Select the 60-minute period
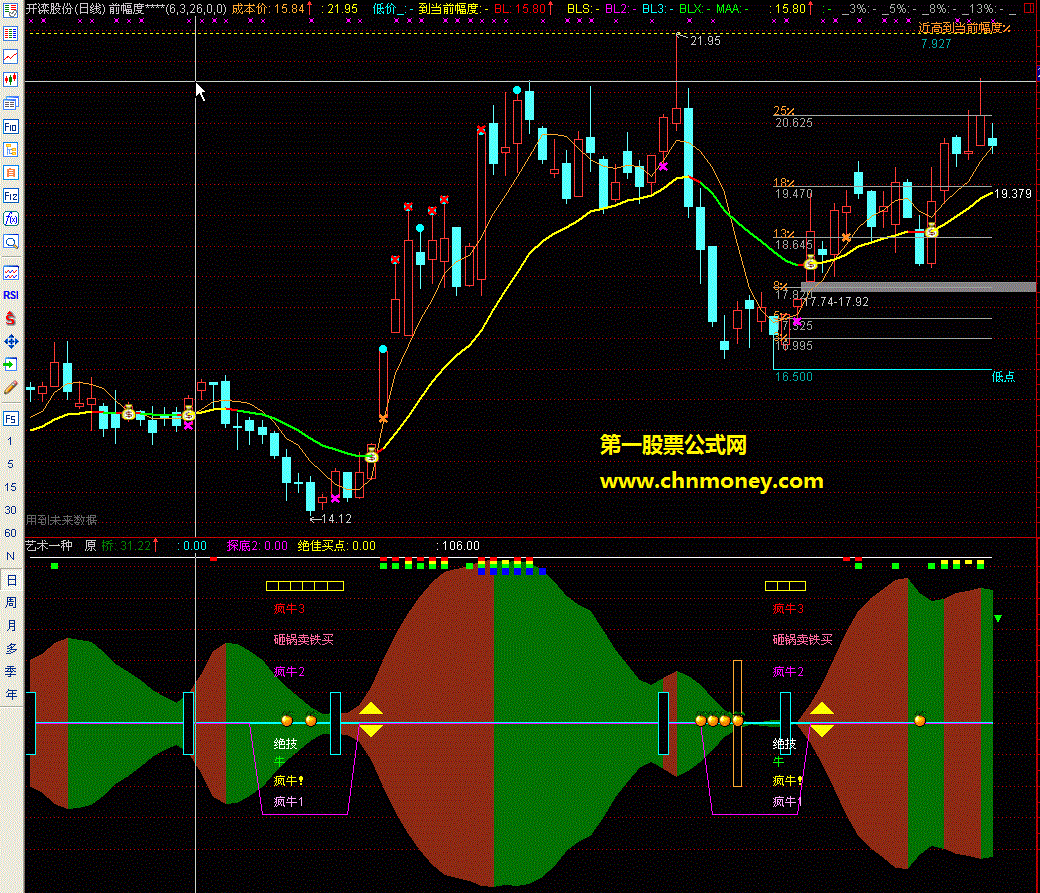This screenshot has height=893, width=1040. (10, 533)
